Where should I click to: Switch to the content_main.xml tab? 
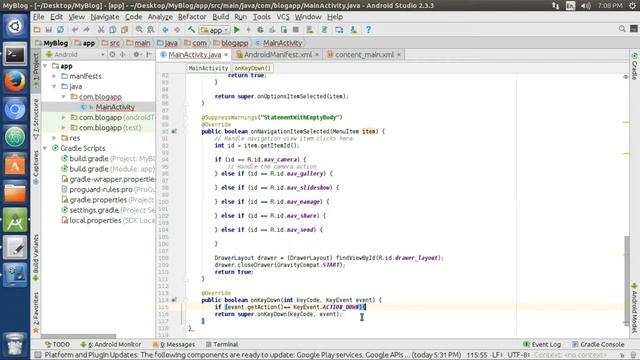point(364,54)
